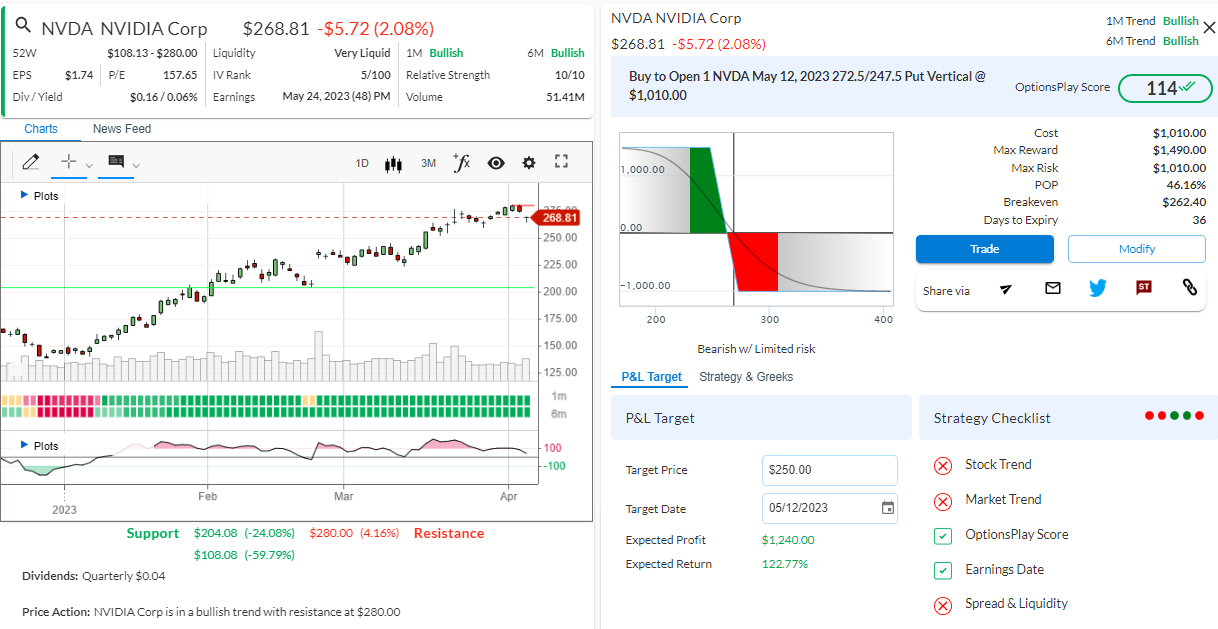Expand the annotation tool dropdown arrow

click(137, 165)
